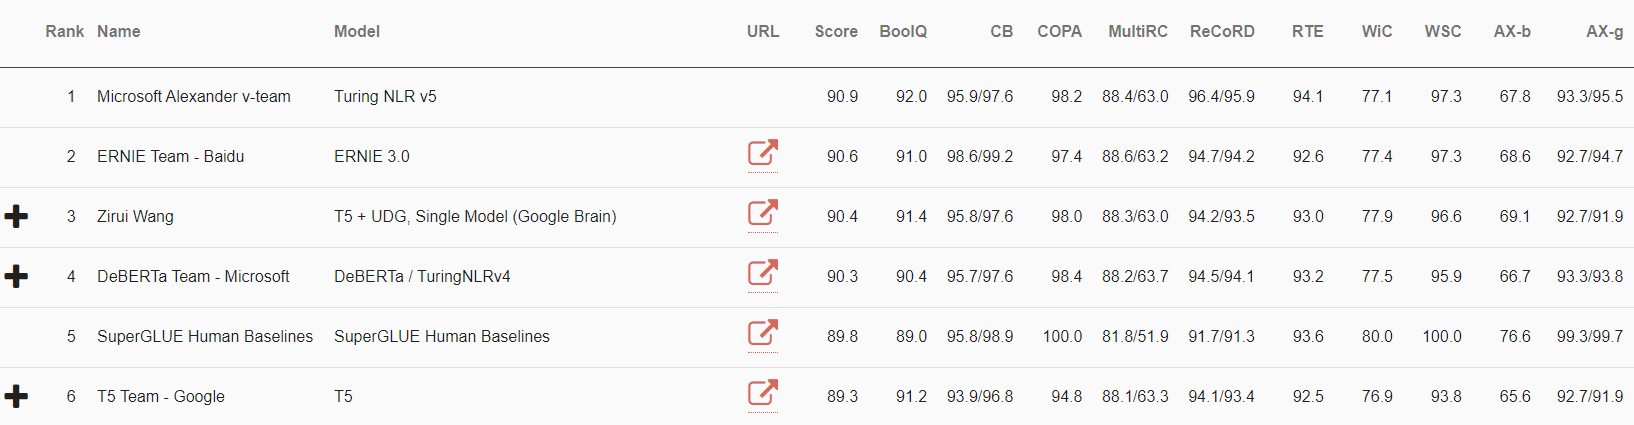This screenshot has height=425, width=1634.
Task: Open SuperGLUE Human Baselines external link icon
Action: pyautogui.click(x=762, y=333)
